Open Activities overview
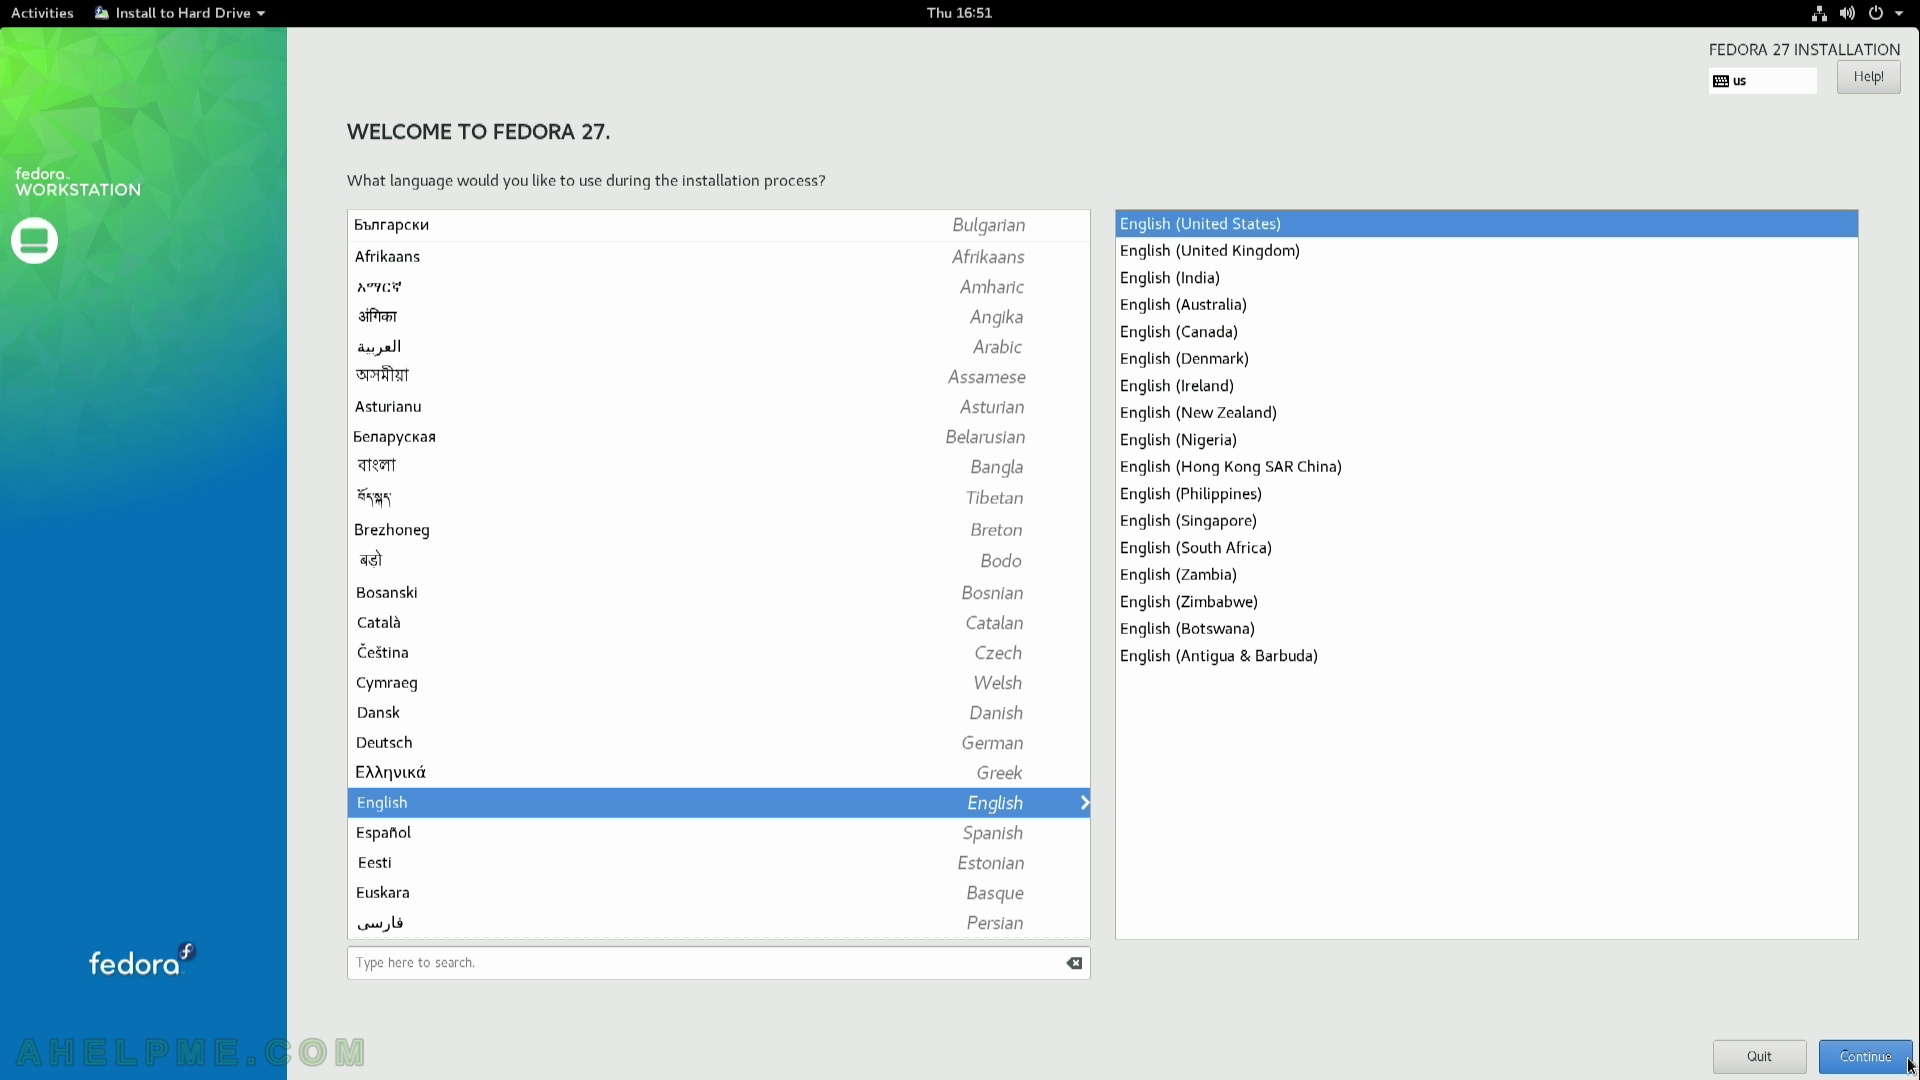Screen dimensions: 1920x1080 tap(42, 13)
